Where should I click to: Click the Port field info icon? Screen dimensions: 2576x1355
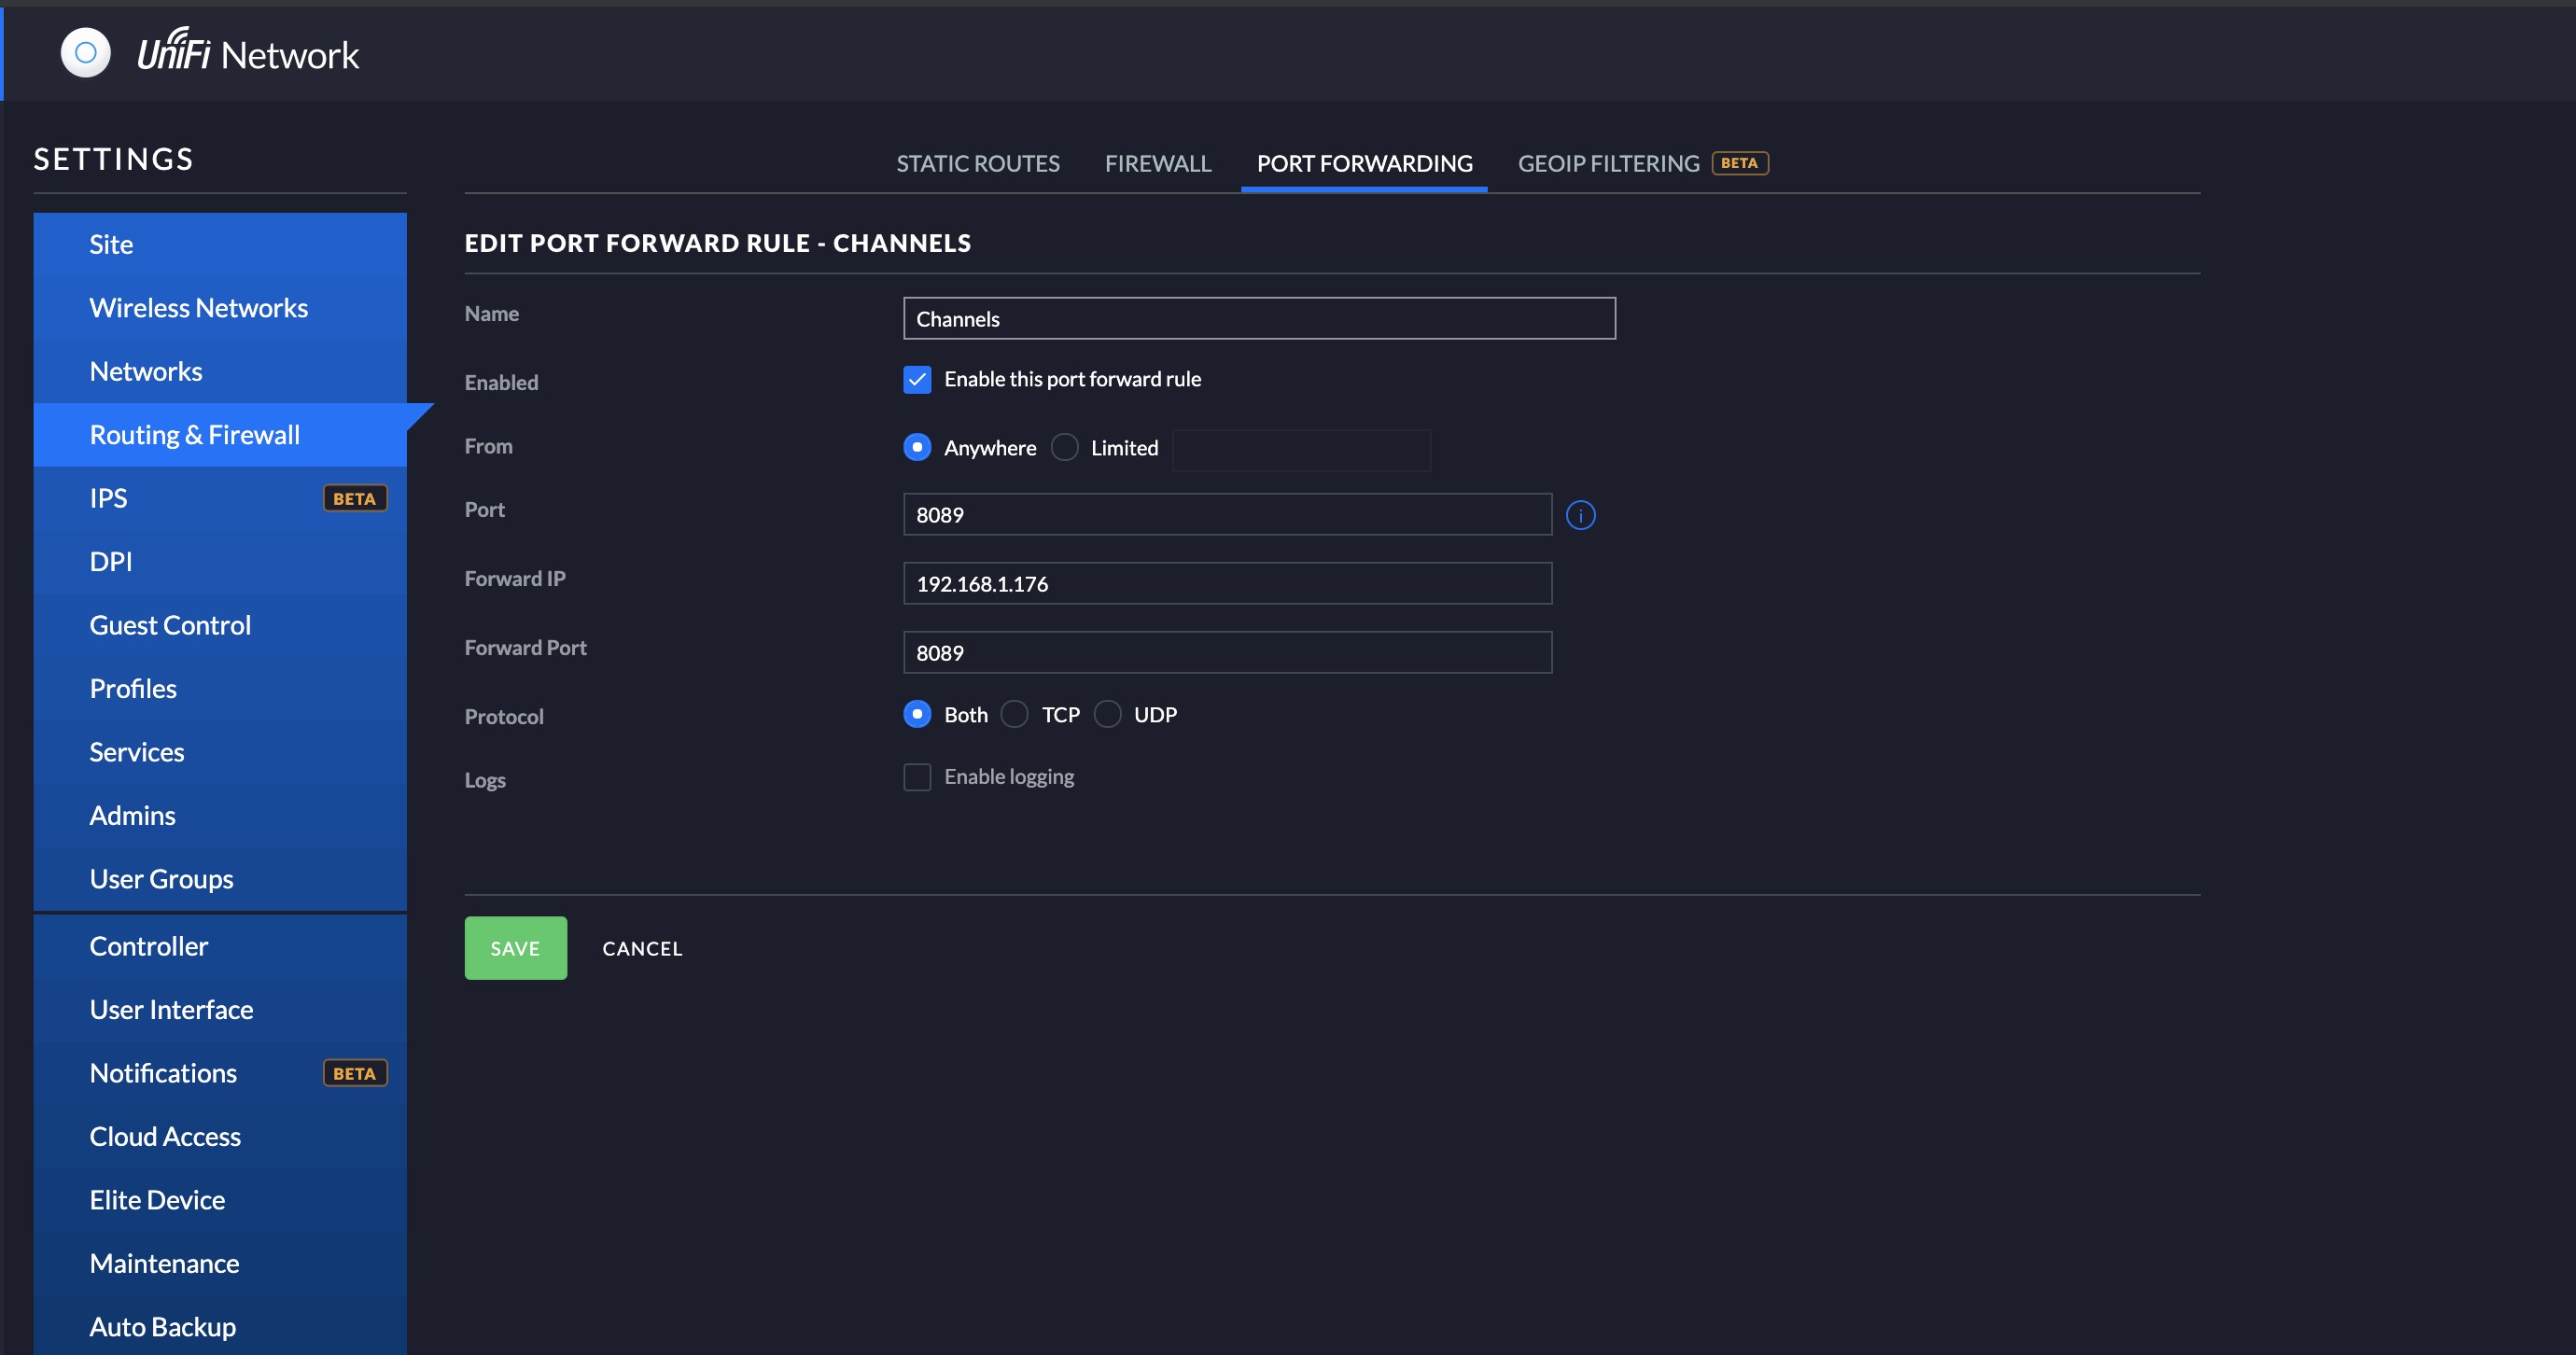pyautogui.click(x=1580, y=515)
